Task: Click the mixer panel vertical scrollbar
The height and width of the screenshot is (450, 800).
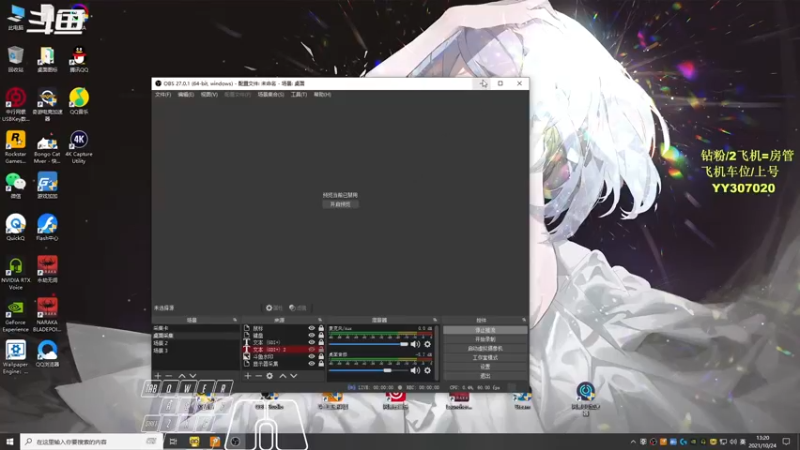Action: click(437, 352)
